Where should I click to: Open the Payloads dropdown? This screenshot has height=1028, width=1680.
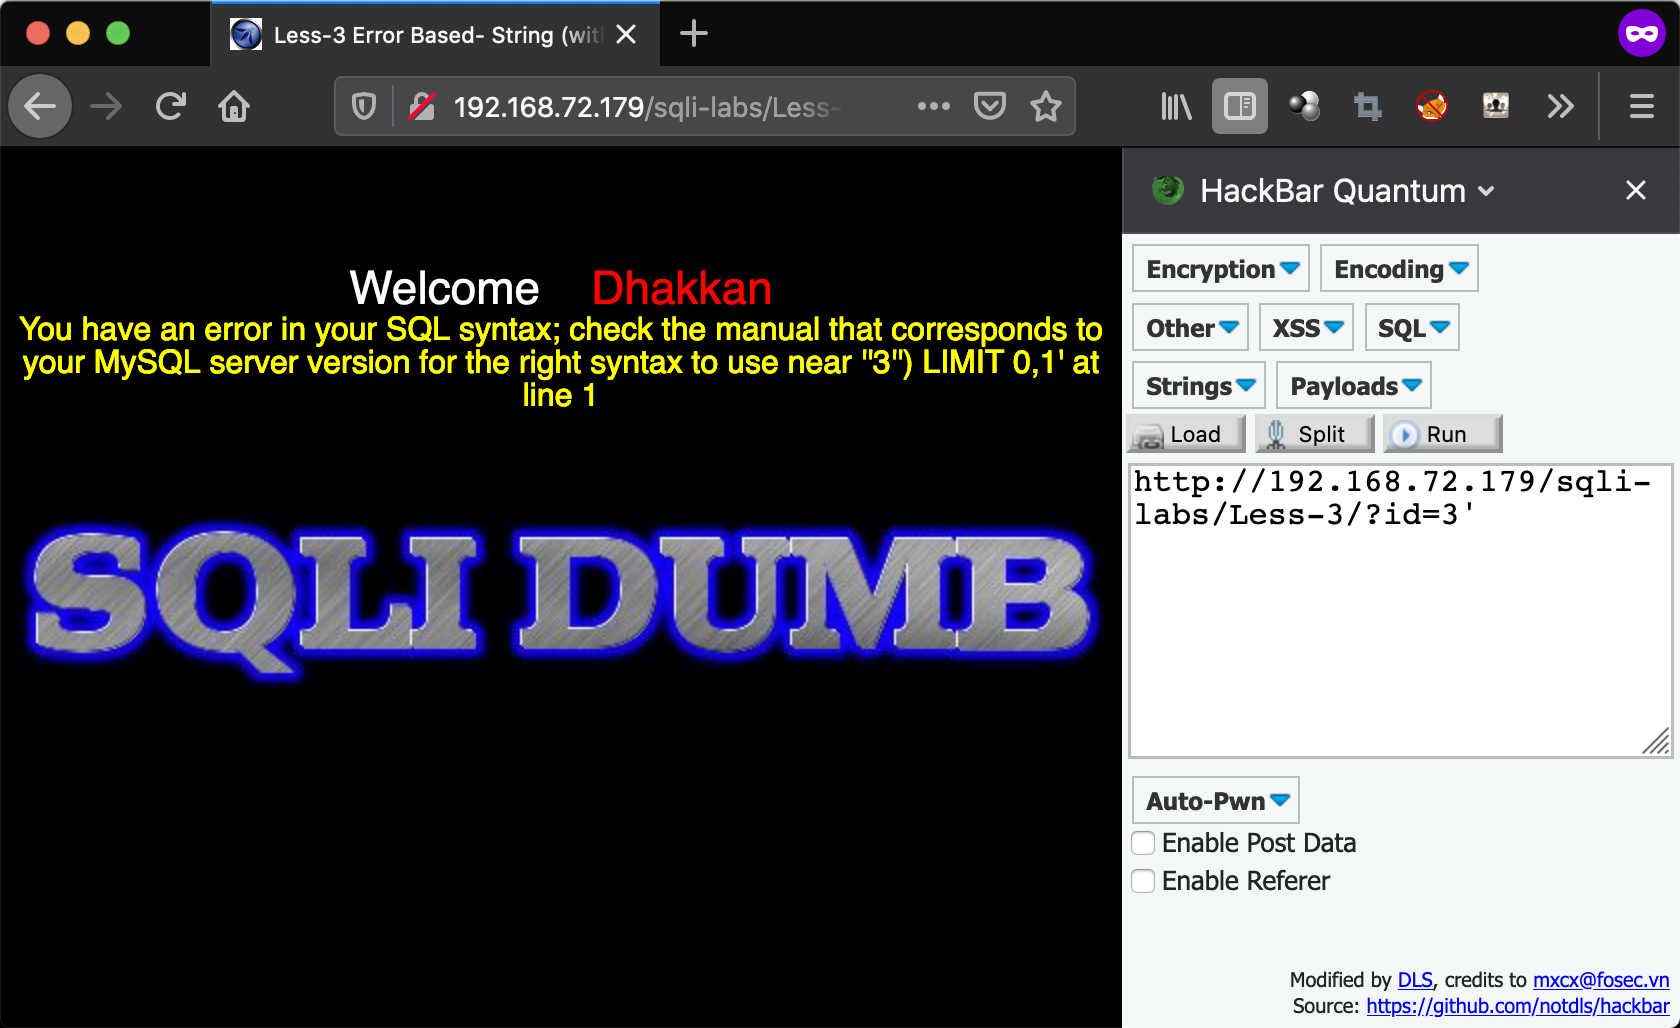(x=1354, y=386)
